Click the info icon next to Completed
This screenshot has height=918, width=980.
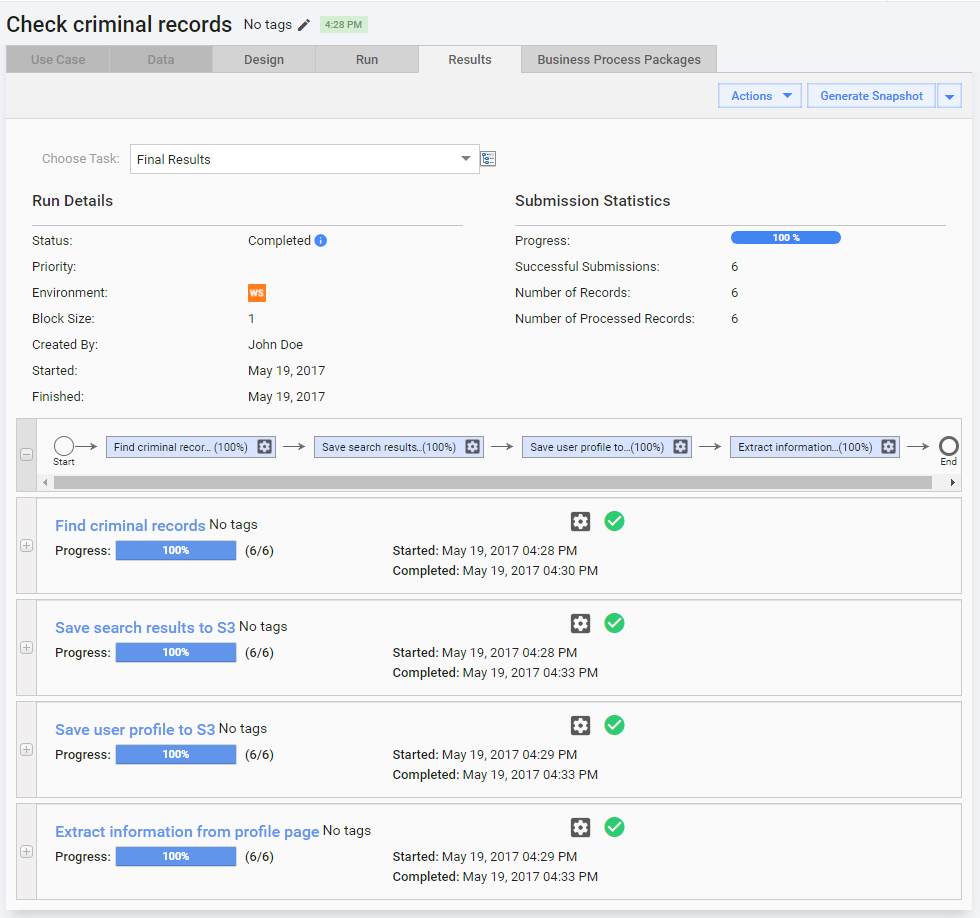point(321,241)
